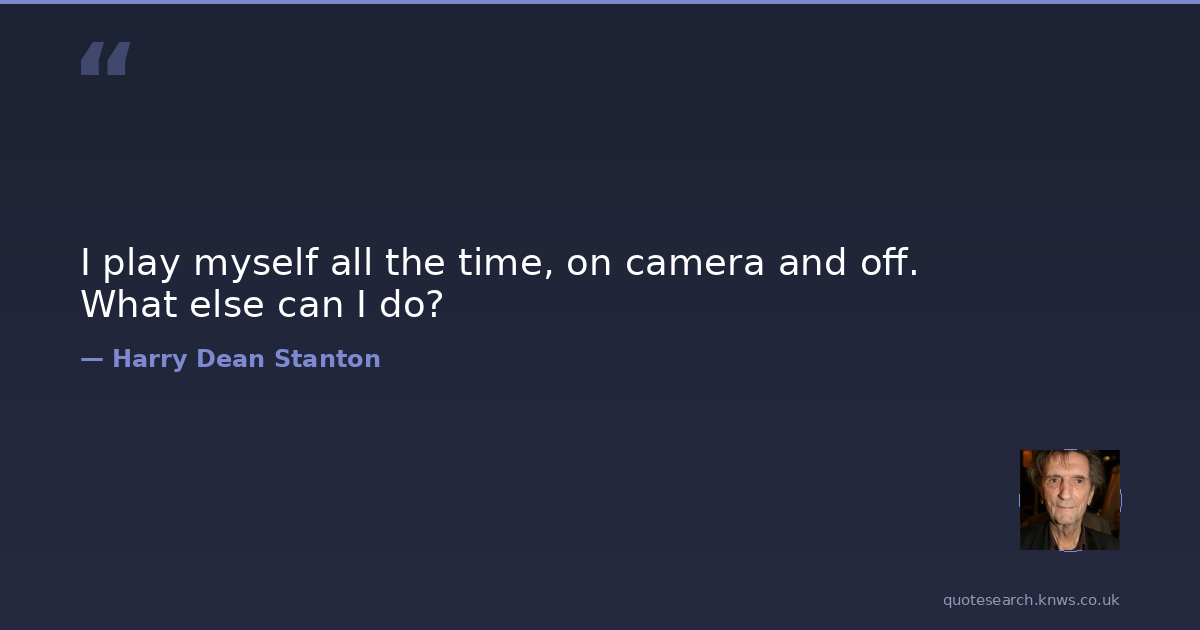
Task: Click the word "off." in the quote
Action: point(888,263)
